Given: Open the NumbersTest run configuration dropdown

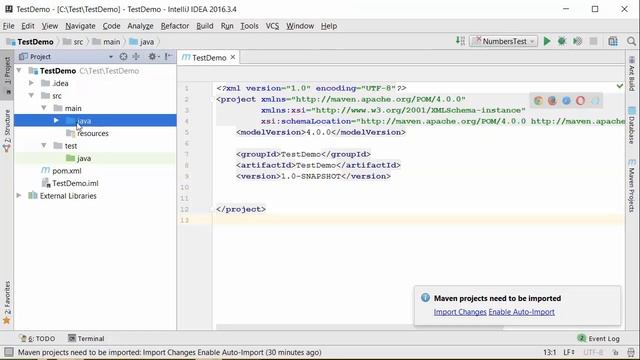Looking at the screenshot, I should pos(503,41).
